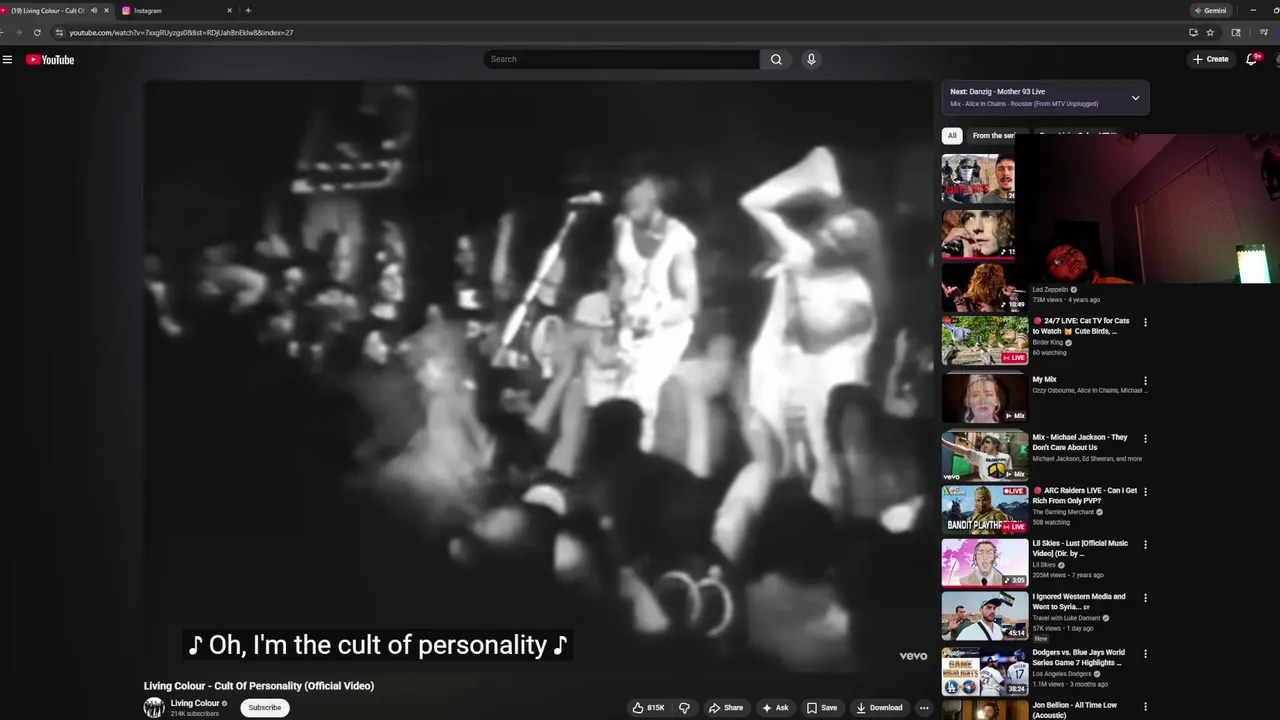Open options for Dodgers vs. Blue Jays video
Viewport: 1280px width, 720px height.
[1145, 654]
